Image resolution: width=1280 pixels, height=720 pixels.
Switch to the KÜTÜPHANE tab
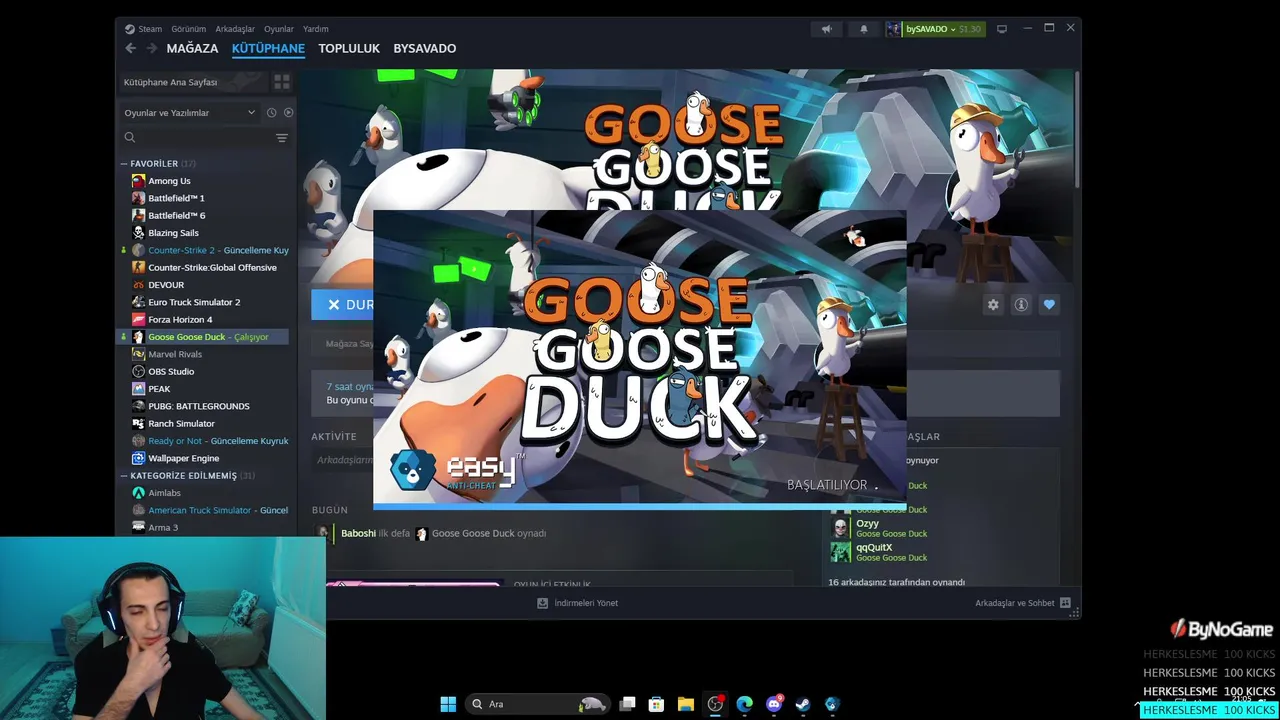[268, 48]
